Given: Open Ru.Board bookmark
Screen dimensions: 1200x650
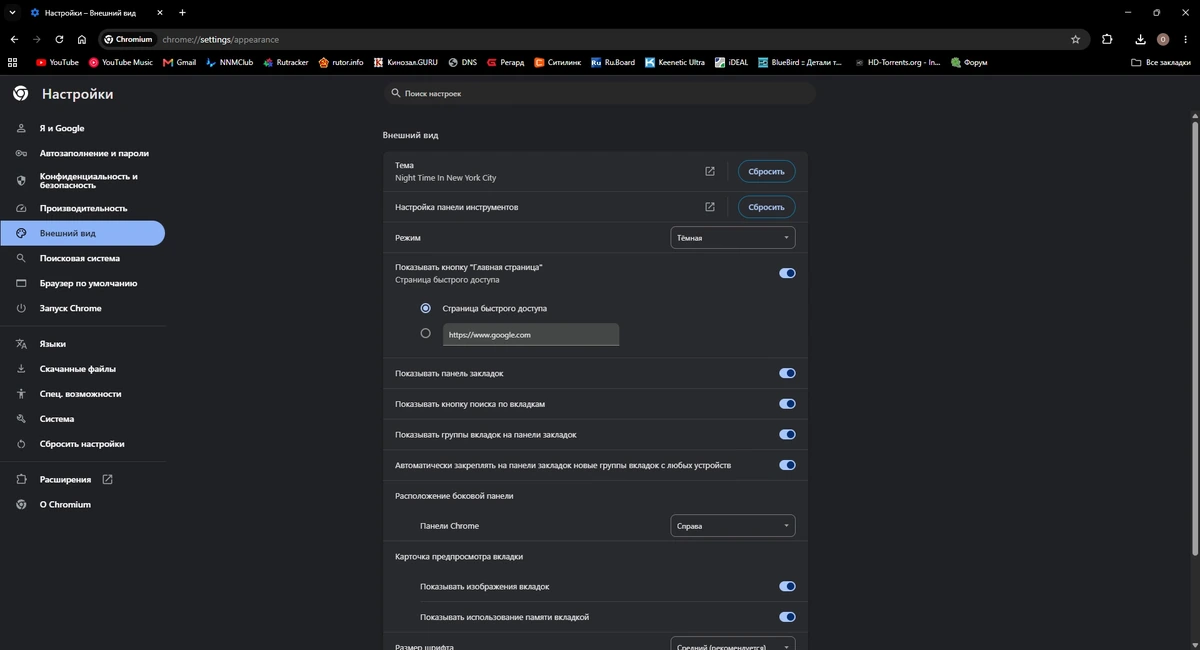Looking at the screenshot, I should pos(613,62).
